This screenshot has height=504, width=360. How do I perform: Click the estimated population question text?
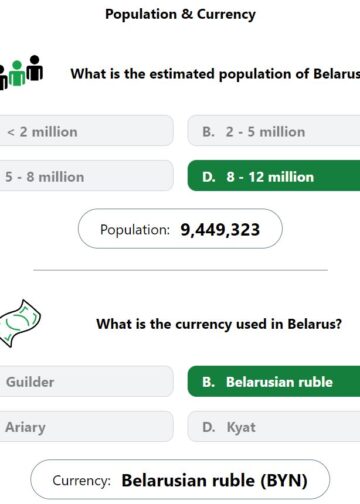coord(215,74)
